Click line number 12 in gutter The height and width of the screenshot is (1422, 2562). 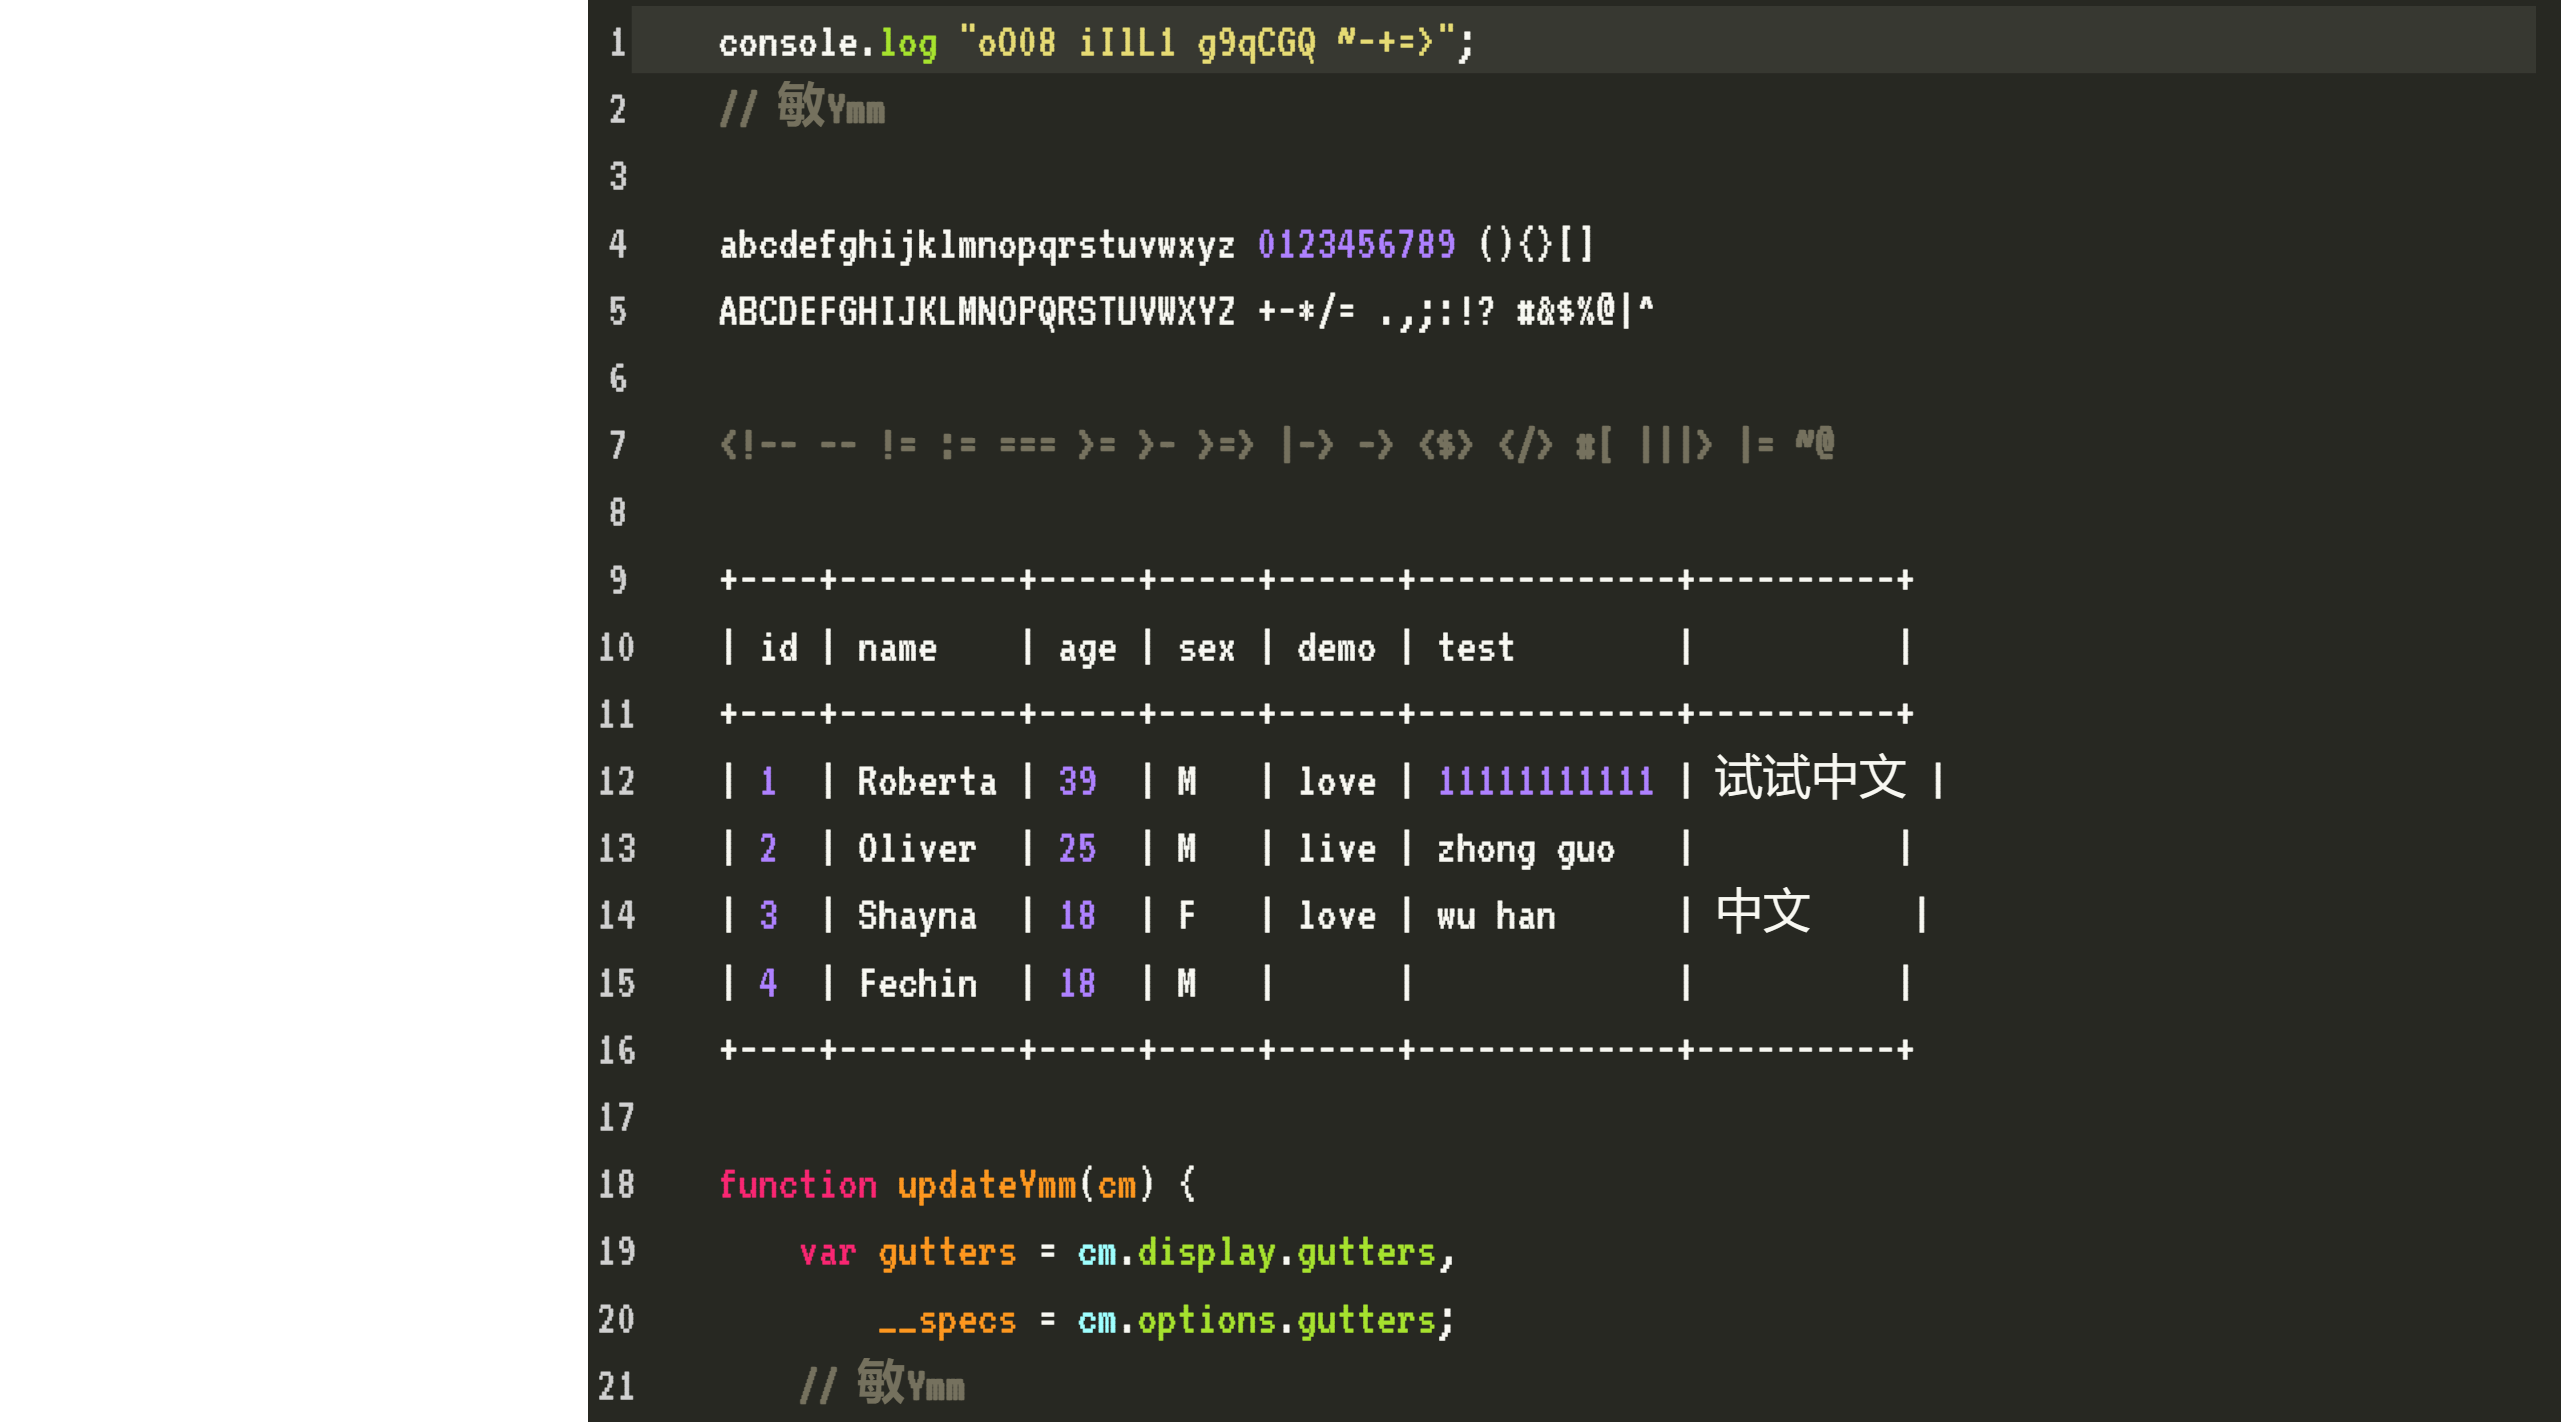616,781
